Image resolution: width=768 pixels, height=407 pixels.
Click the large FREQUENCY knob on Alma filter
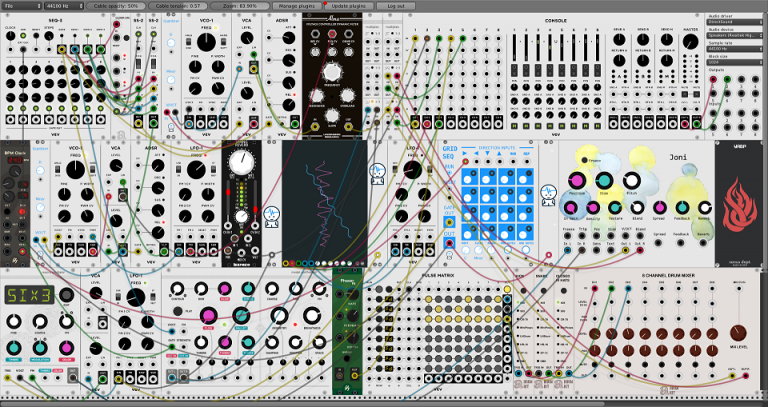tap(332, 73)
